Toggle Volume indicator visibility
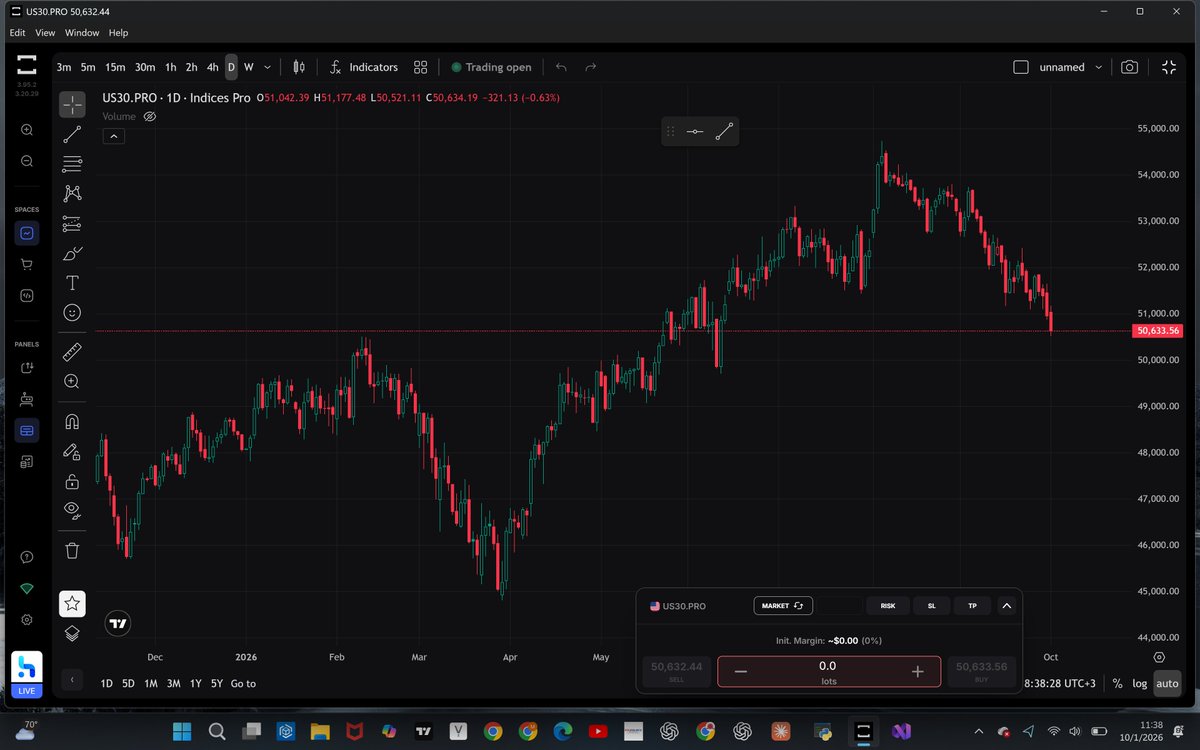 click(x=150, y=116)
